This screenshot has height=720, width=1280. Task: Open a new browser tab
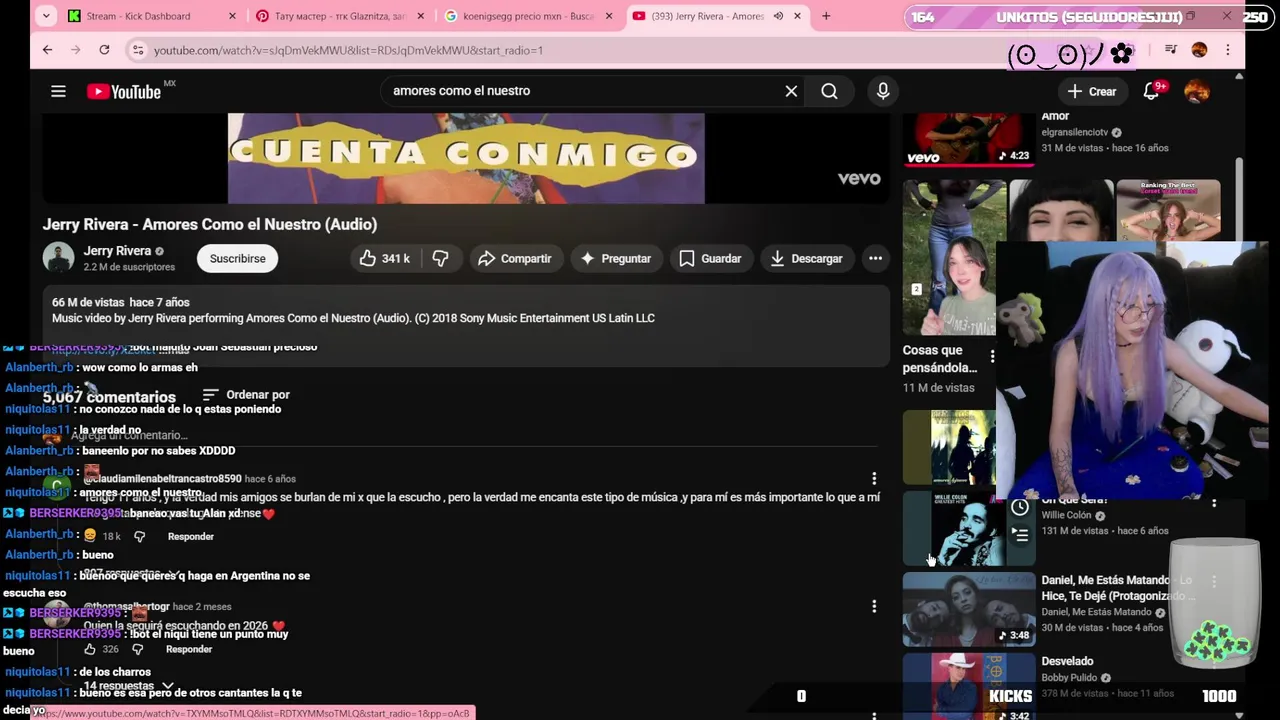pos(826,16)
